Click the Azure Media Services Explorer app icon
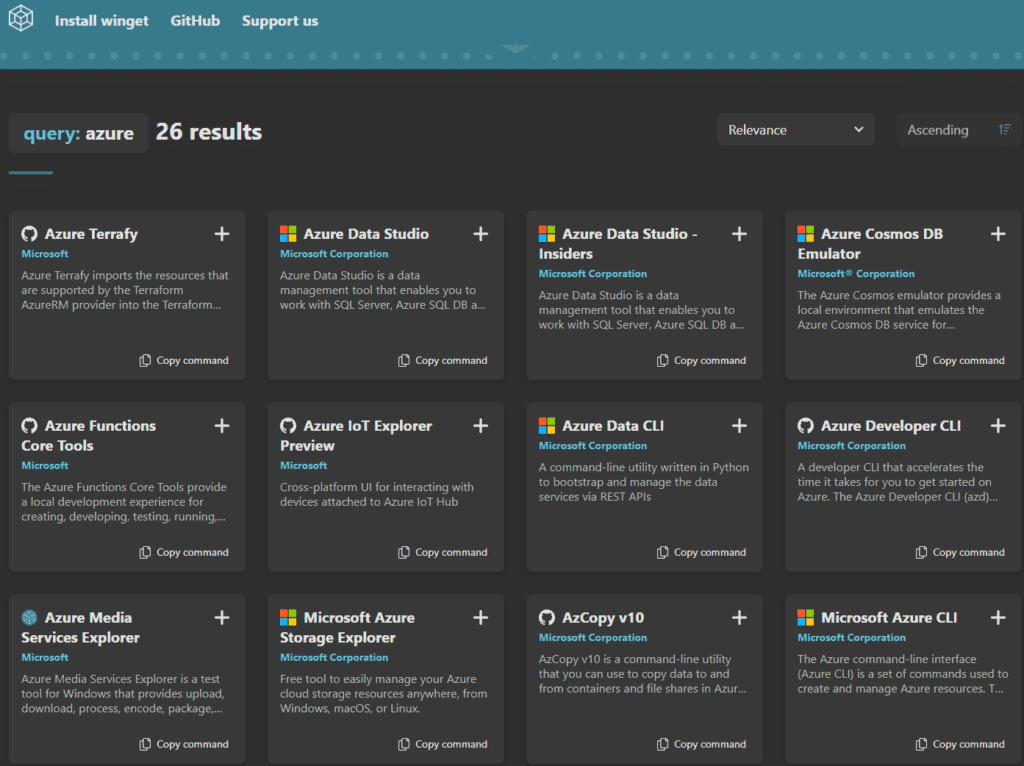Image resolution: width=1024 pixels, height=766 pixels. [x=29, y=618]
